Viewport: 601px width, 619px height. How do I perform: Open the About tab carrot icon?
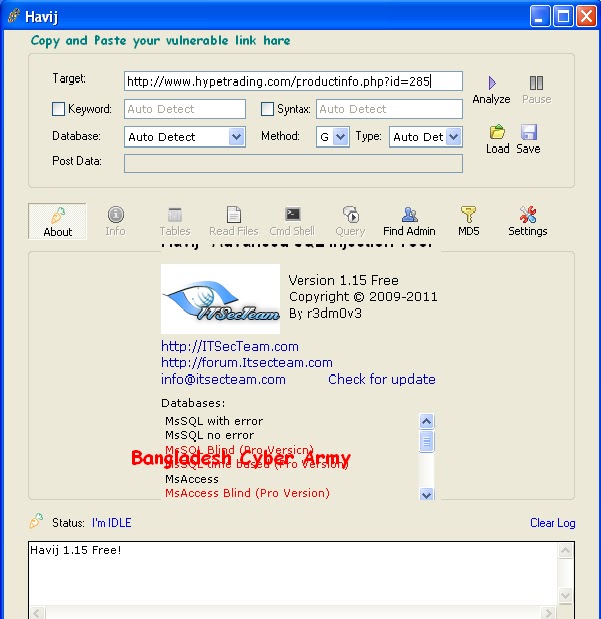pos(58,215)
